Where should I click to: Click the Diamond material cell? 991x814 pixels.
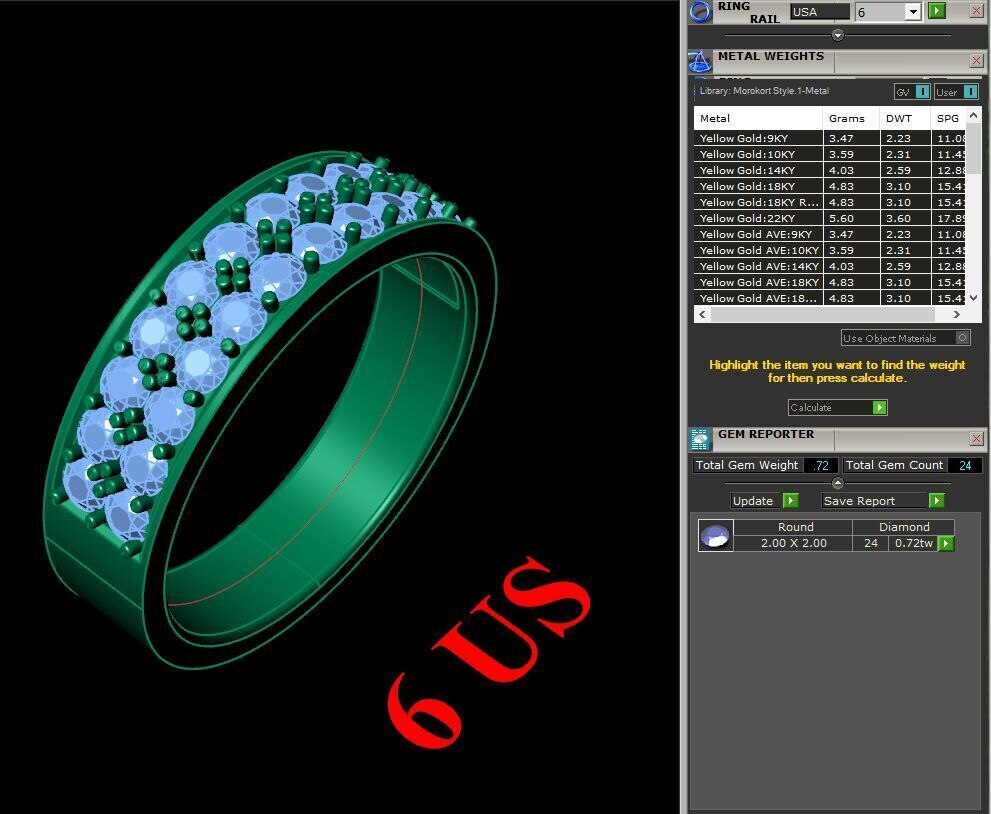coord(904,527)
